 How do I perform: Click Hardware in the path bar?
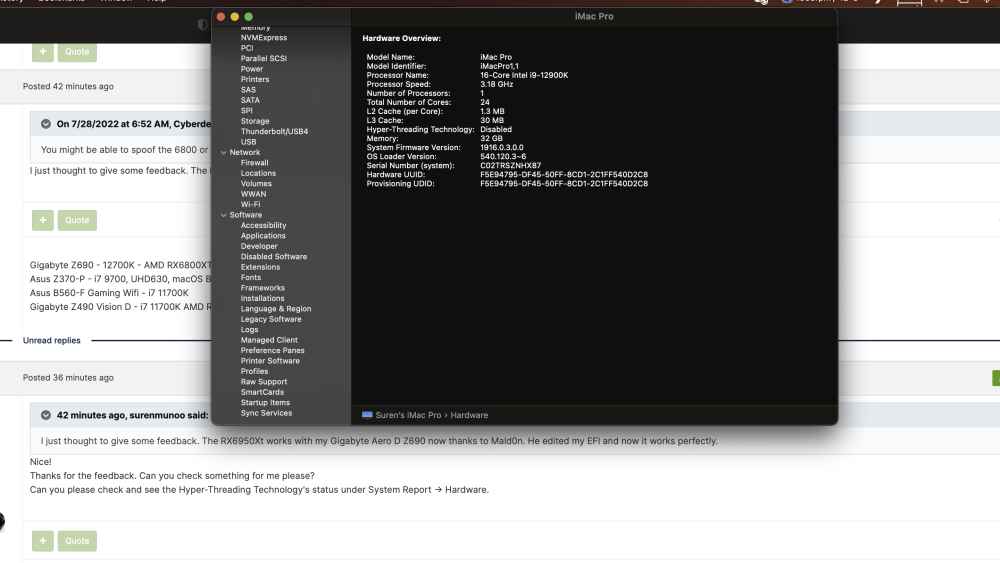469,415
